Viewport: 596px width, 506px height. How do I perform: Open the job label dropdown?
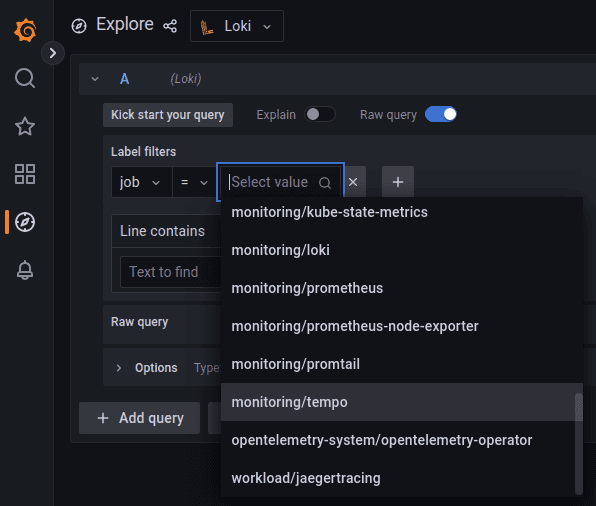tap(142, 182)
